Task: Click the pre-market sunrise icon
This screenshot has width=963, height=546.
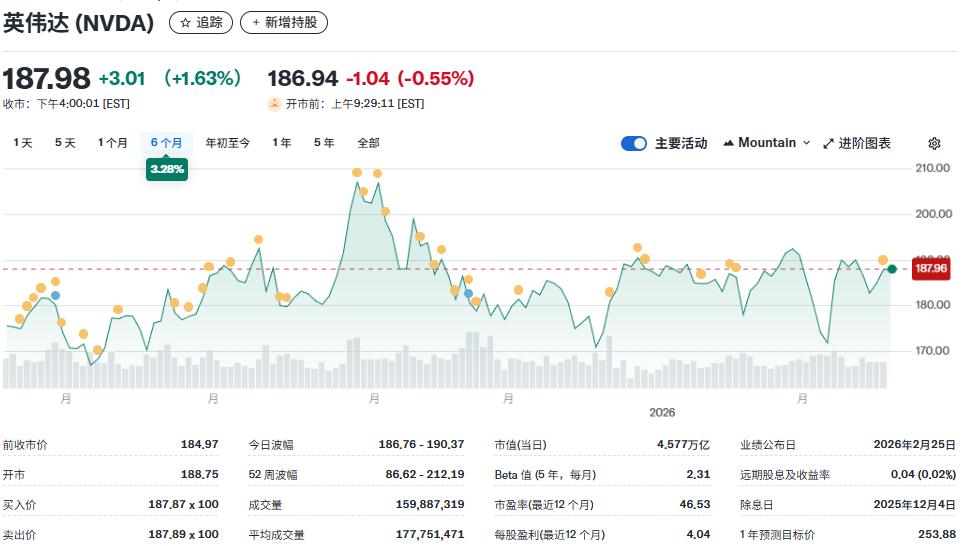Action: tap(274, 104)
